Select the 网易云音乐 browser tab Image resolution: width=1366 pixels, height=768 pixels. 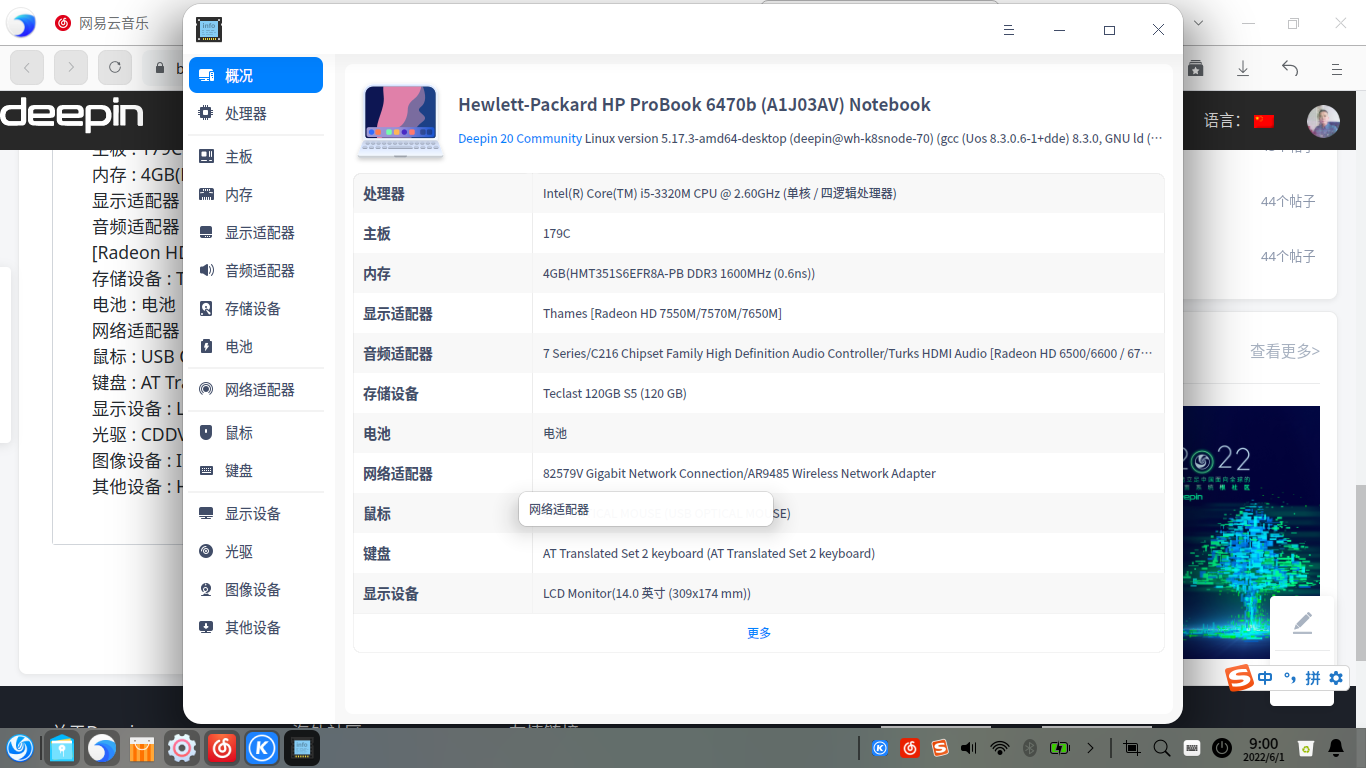(109, 22)
